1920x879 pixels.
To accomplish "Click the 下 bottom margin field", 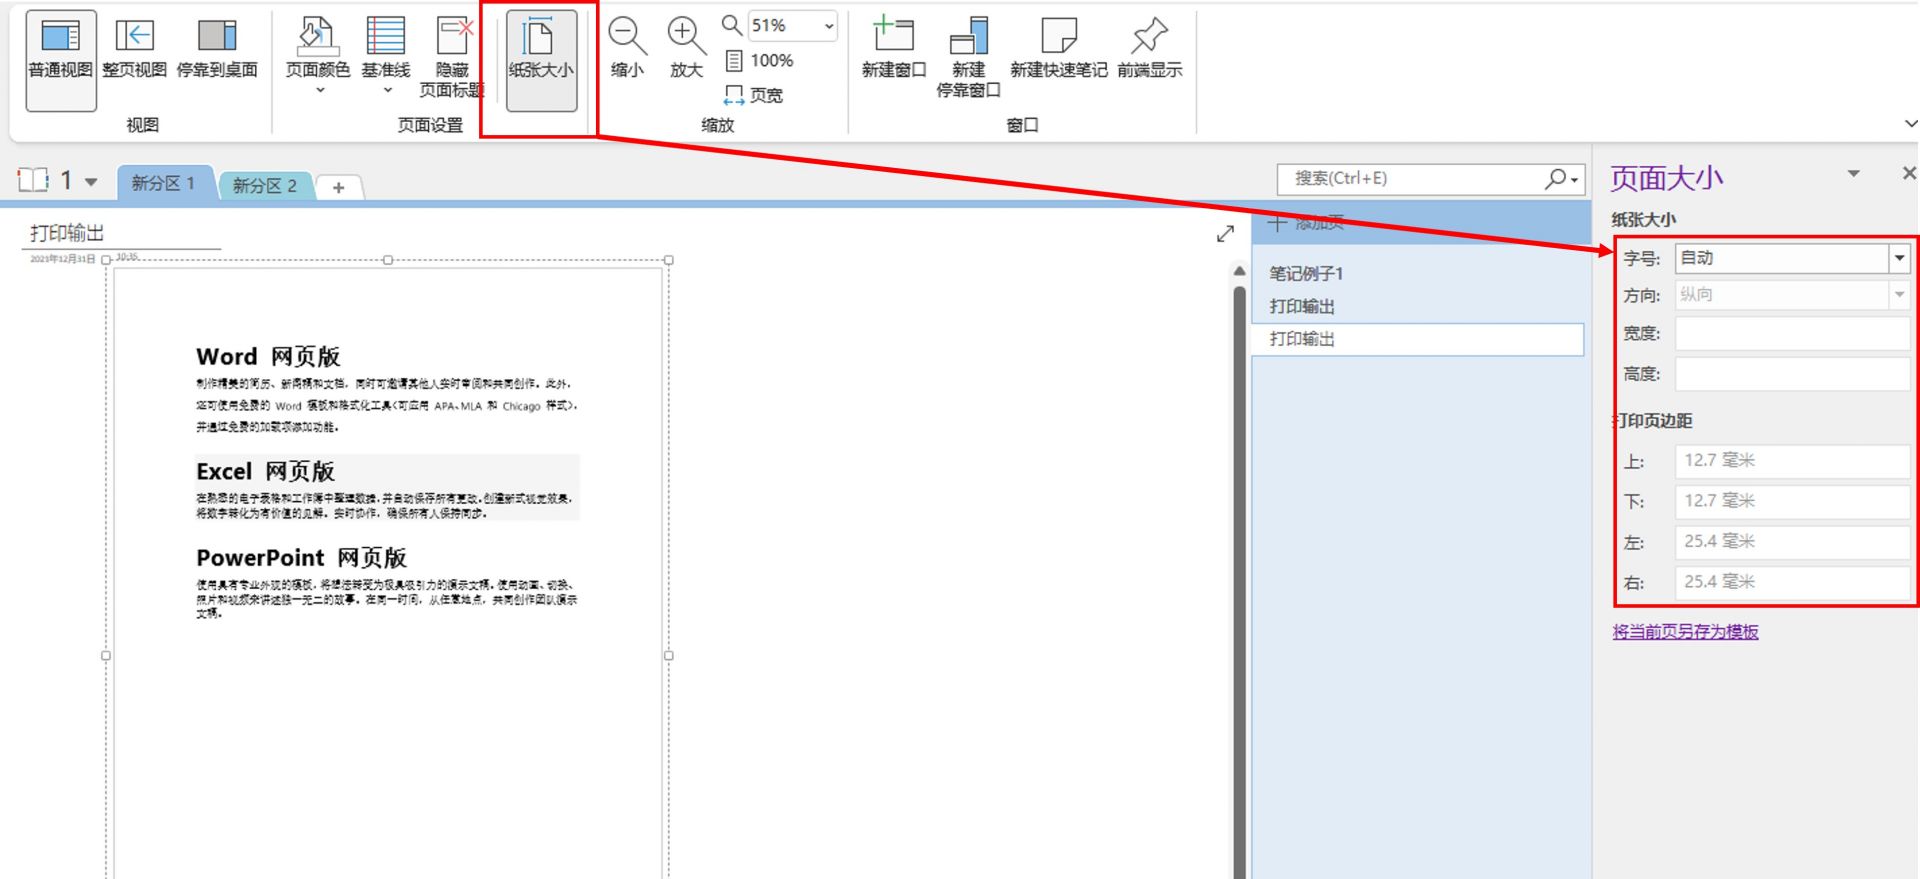I will [x=1792, y=501].
